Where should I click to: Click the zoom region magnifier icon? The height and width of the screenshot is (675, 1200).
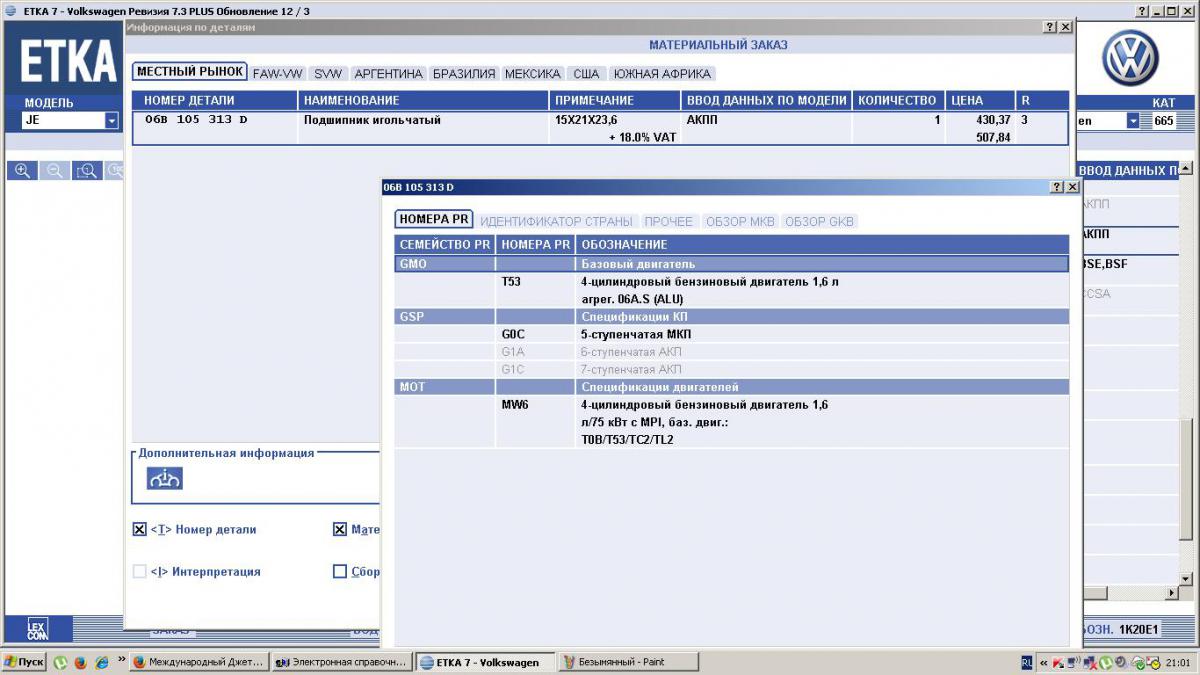(x=88, y=171)
